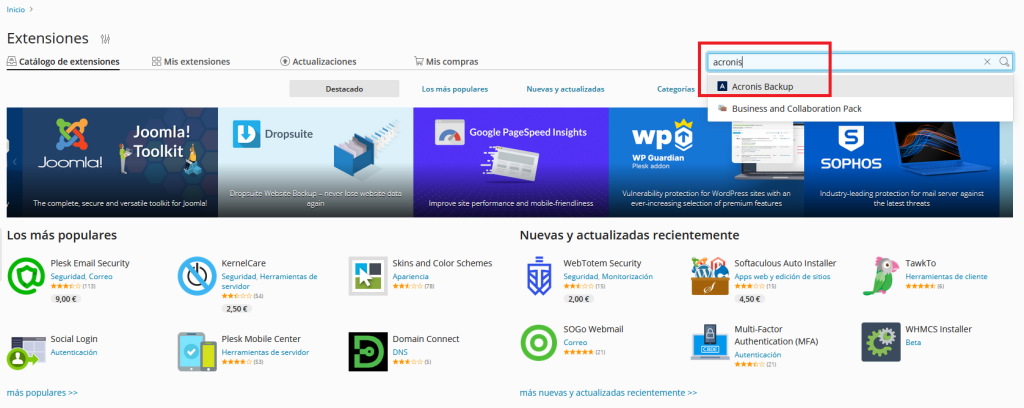Select Acronis Backup search suggestion
Screen dimensions: 1024x408
click(x=860, y=86)
